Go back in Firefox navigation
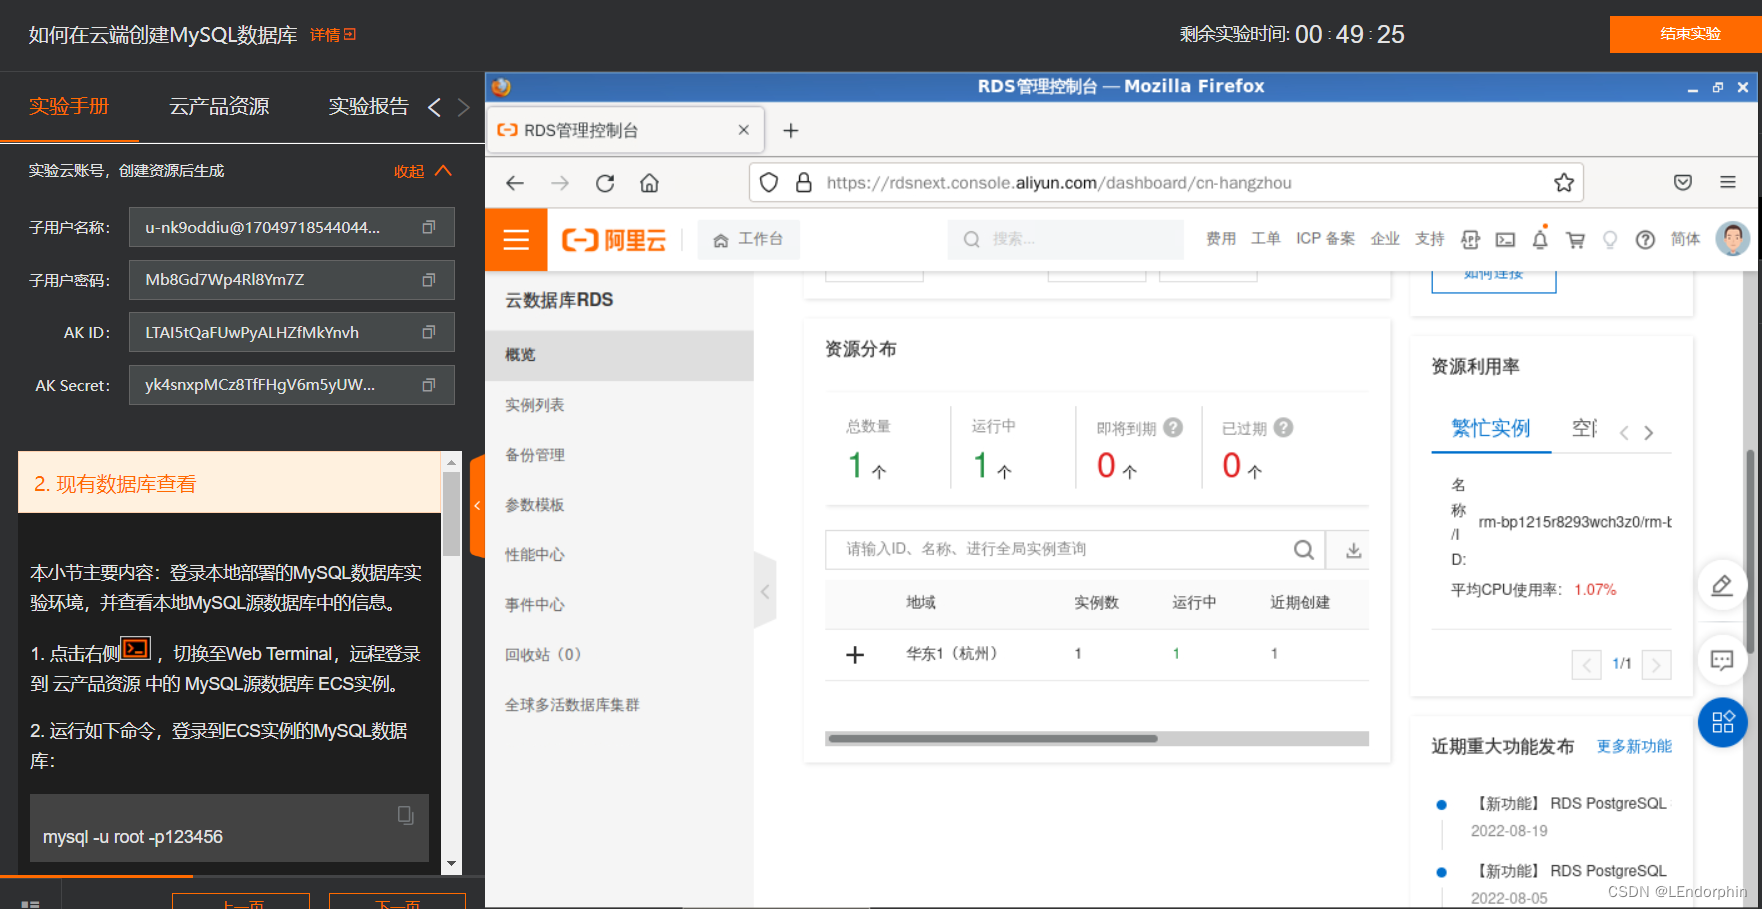Viewport: 1762px width, 909px height. click(x=515, y=183)
